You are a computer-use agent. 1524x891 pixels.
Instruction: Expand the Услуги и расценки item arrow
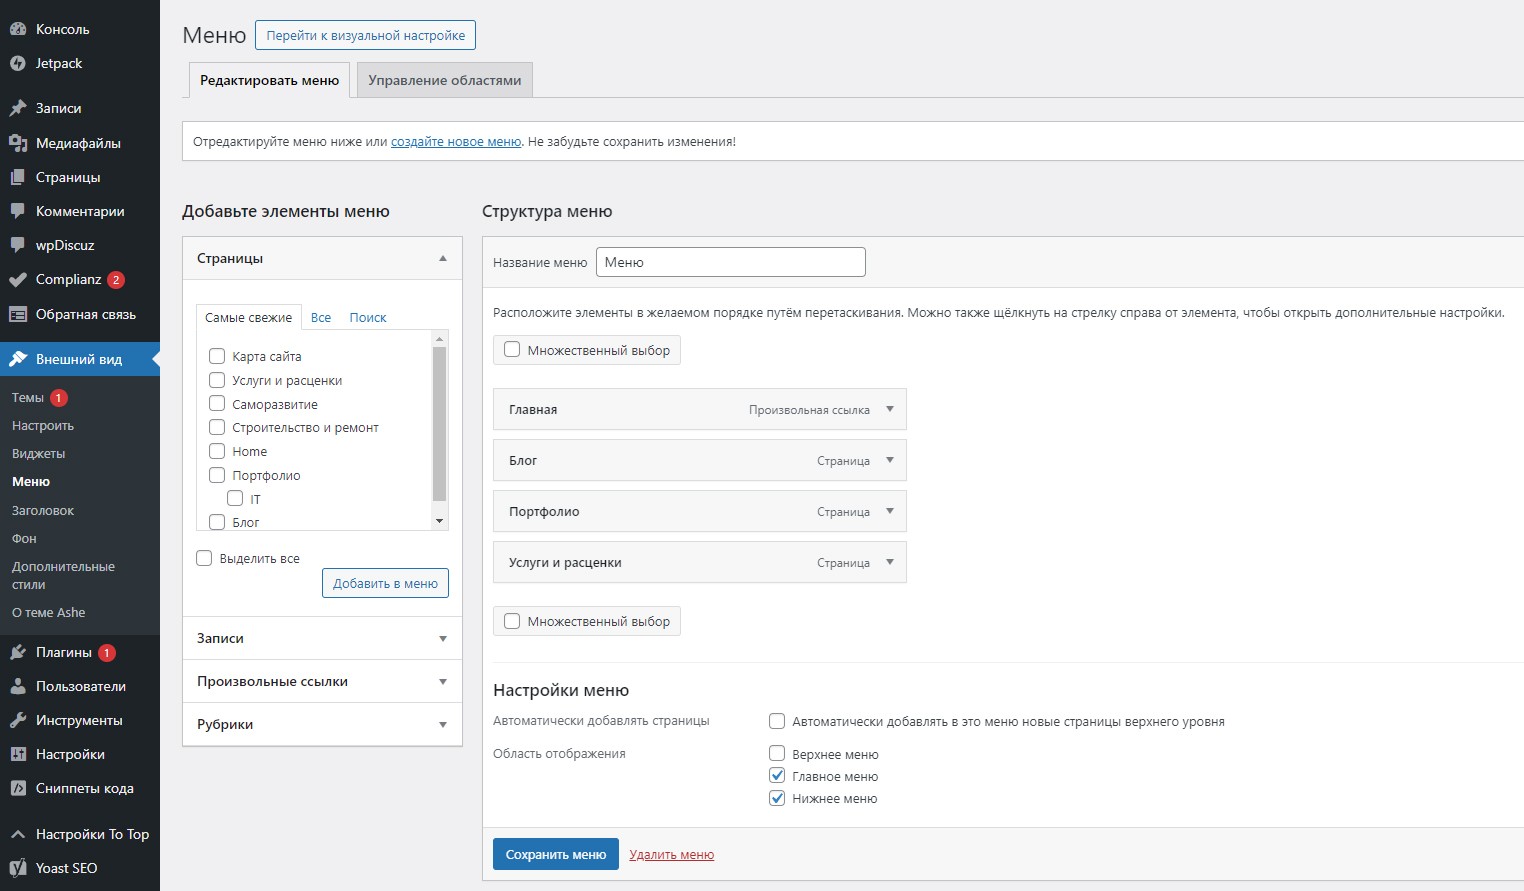(x=890, y=562)
